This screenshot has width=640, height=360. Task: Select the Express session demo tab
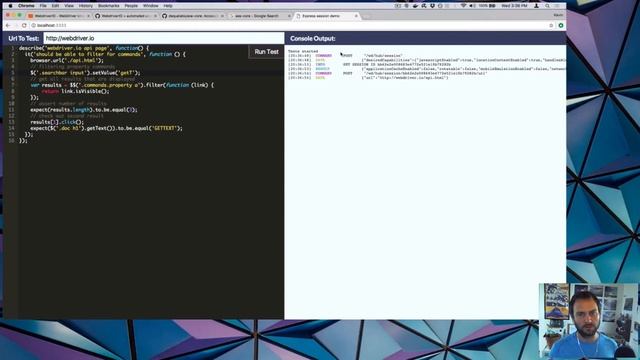pos(326,16)
